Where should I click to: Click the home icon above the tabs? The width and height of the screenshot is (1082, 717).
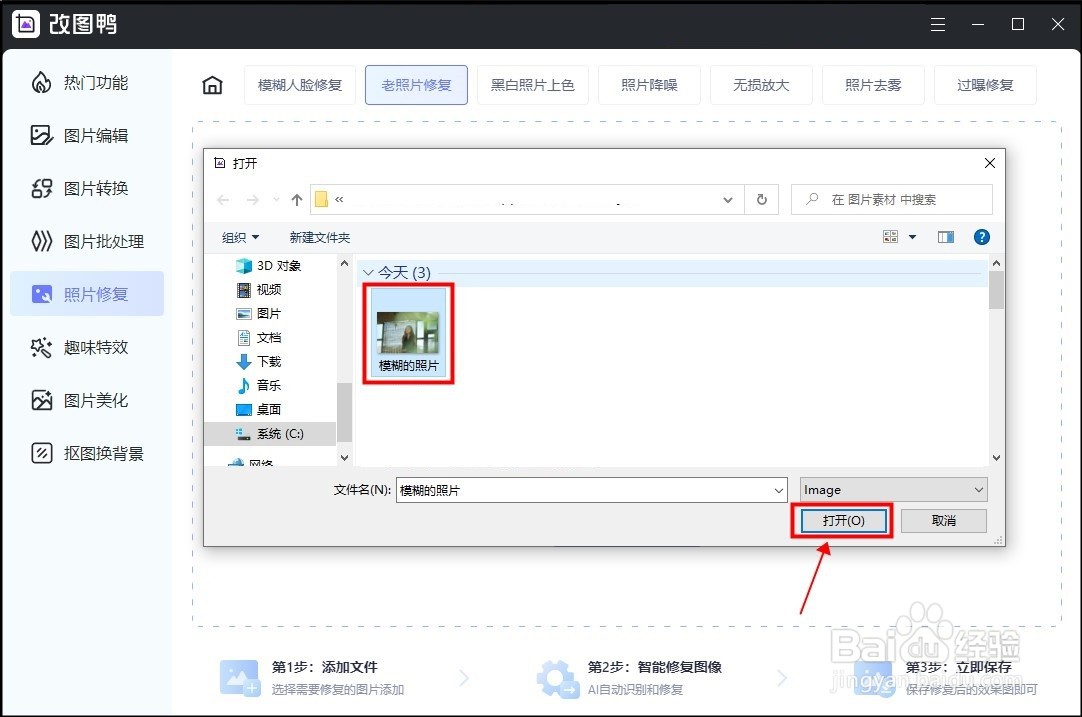212,85
